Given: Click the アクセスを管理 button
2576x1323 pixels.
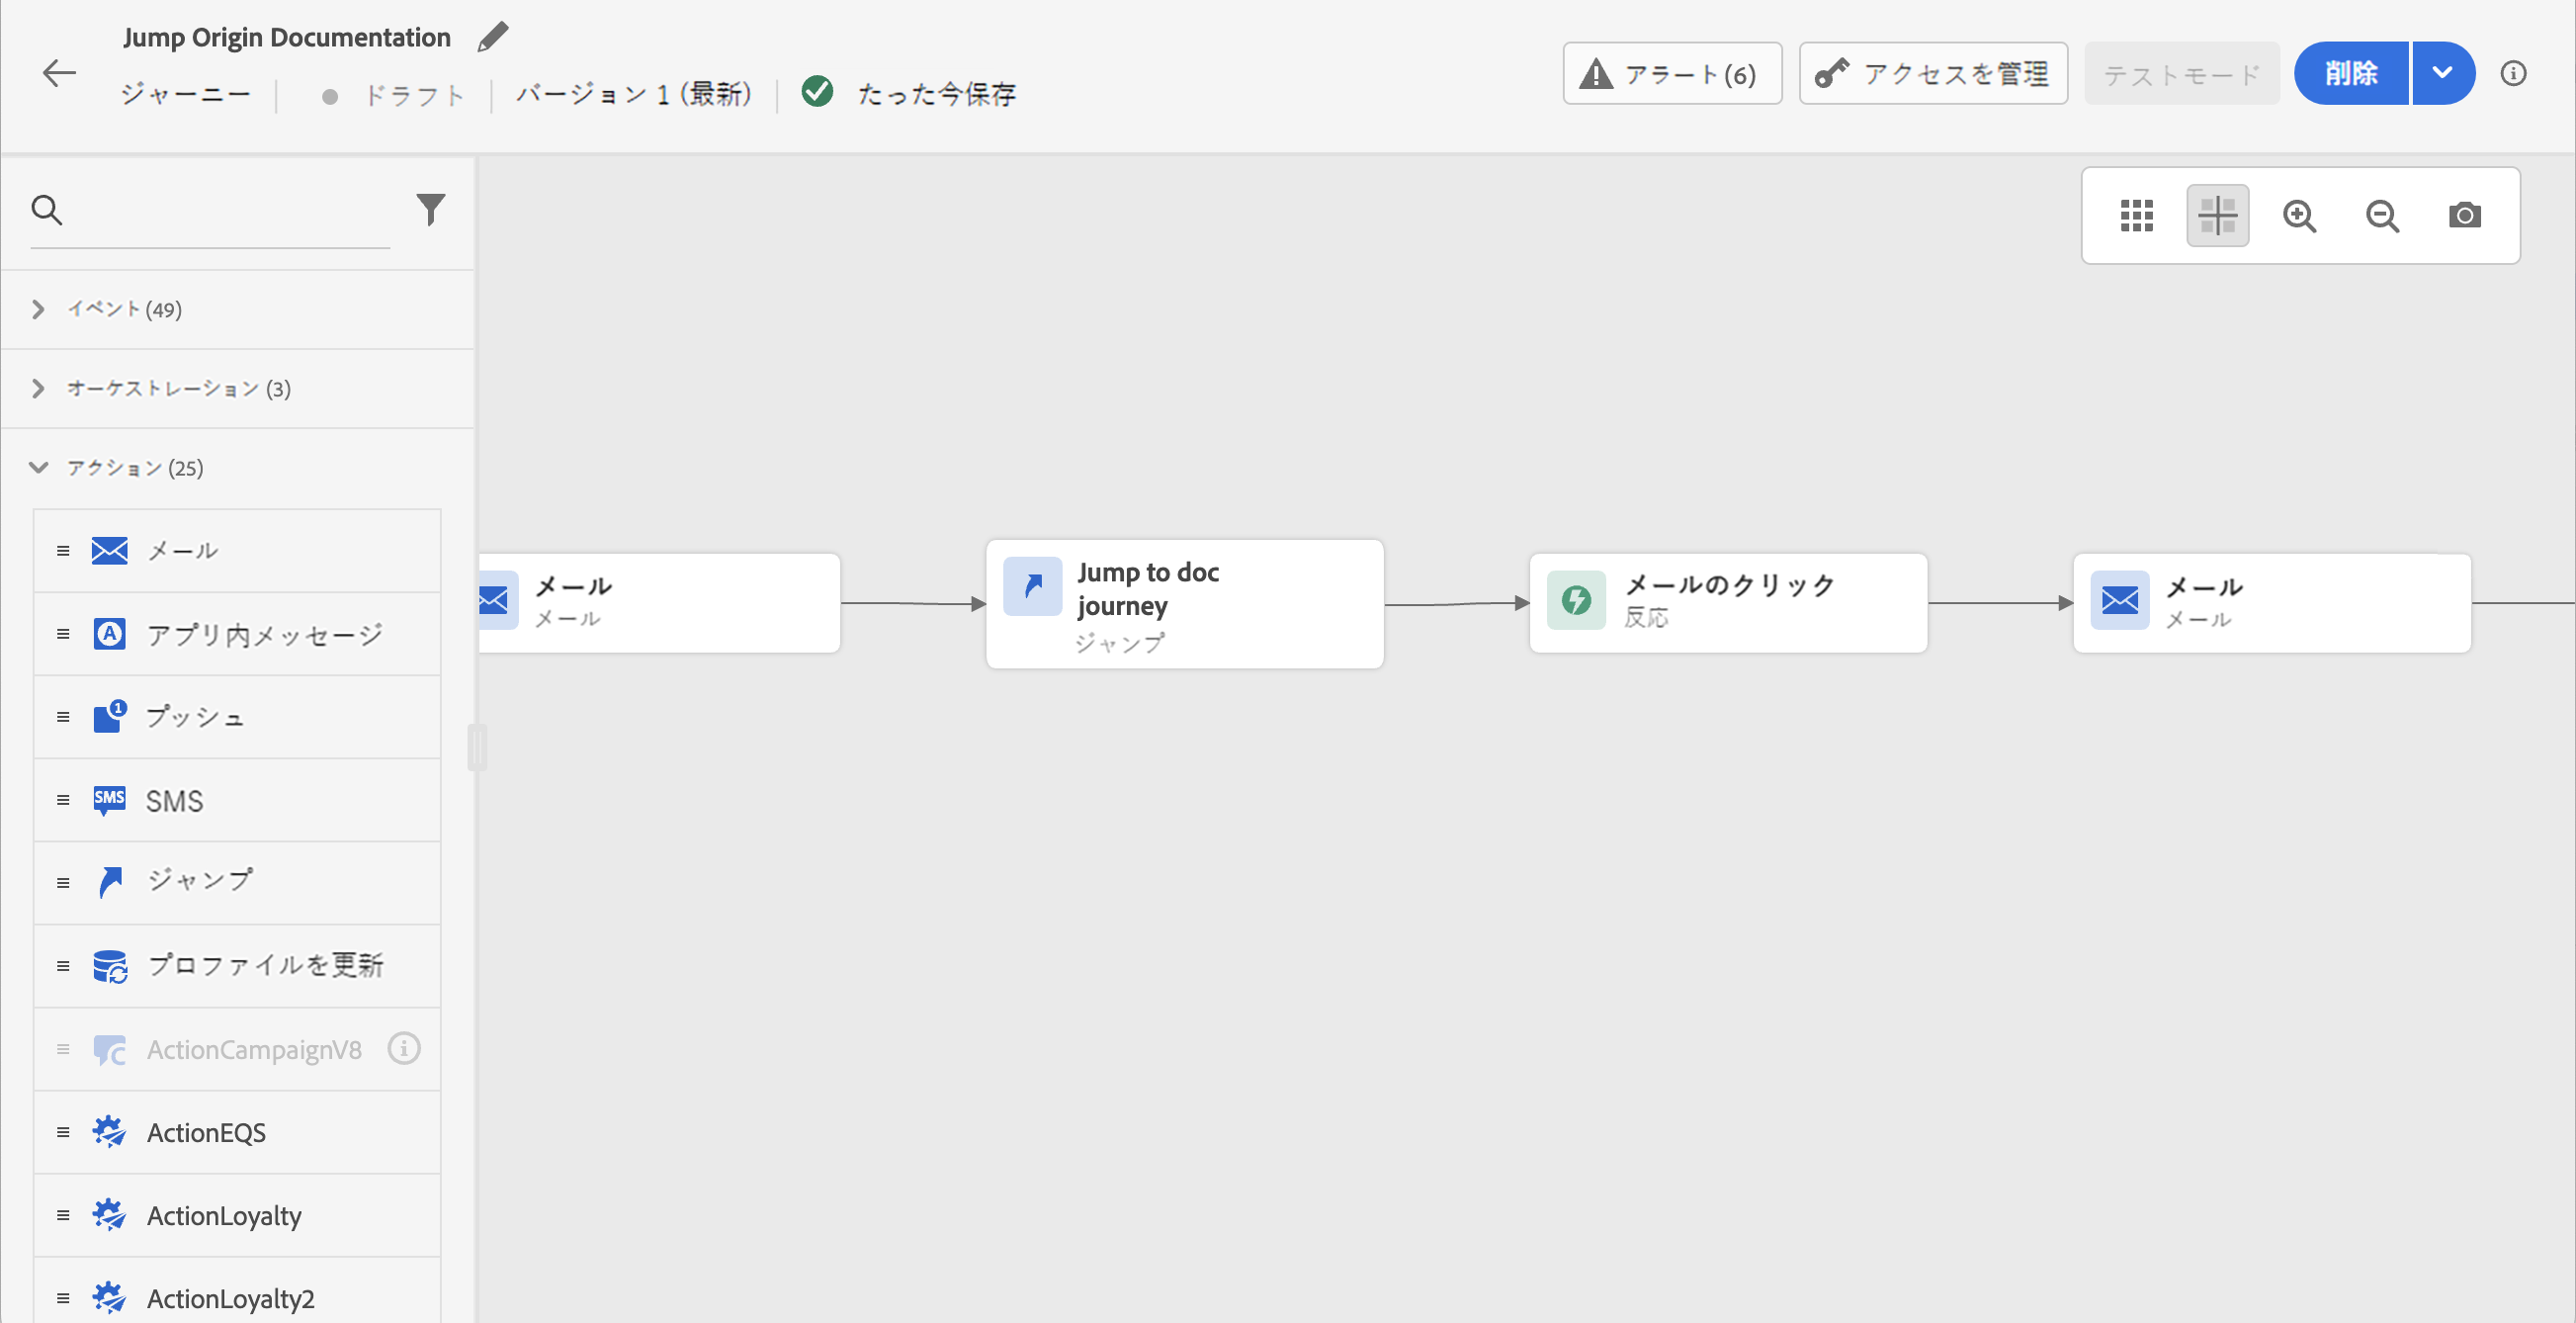Looking at the screenshot, I should click(1932, 73).
